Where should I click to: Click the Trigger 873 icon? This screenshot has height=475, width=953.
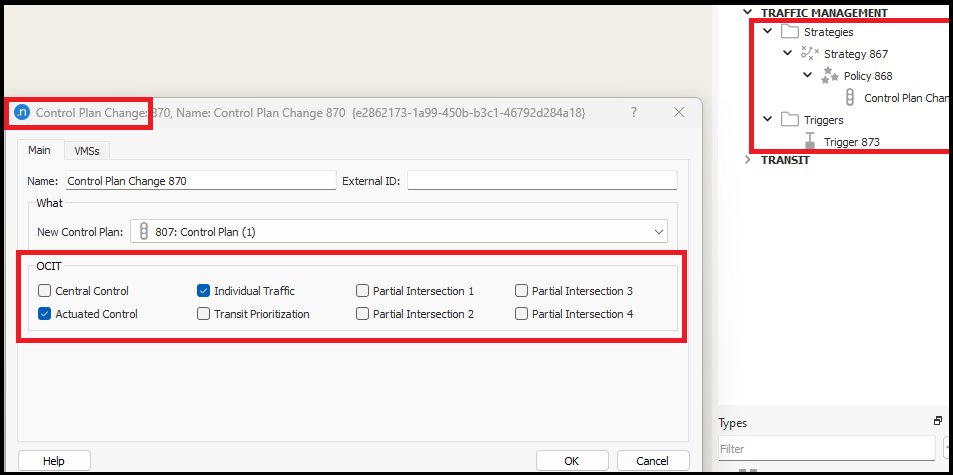(x=810, y=142)
